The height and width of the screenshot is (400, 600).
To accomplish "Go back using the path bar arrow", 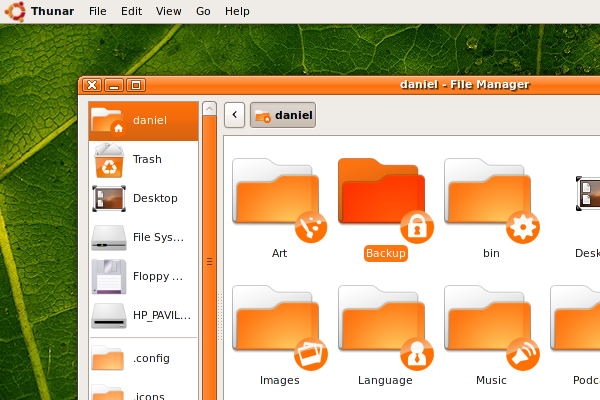I will click(x=235, y=115).
